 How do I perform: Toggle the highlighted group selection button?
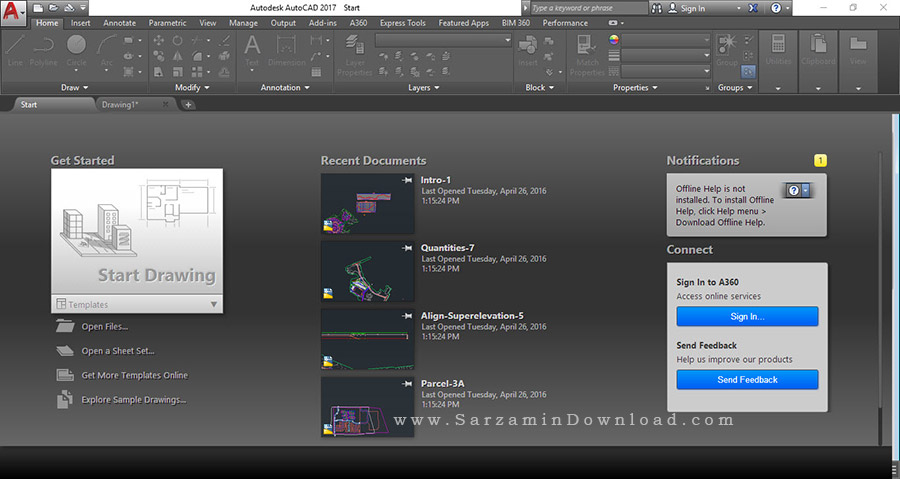coord(748,72)
